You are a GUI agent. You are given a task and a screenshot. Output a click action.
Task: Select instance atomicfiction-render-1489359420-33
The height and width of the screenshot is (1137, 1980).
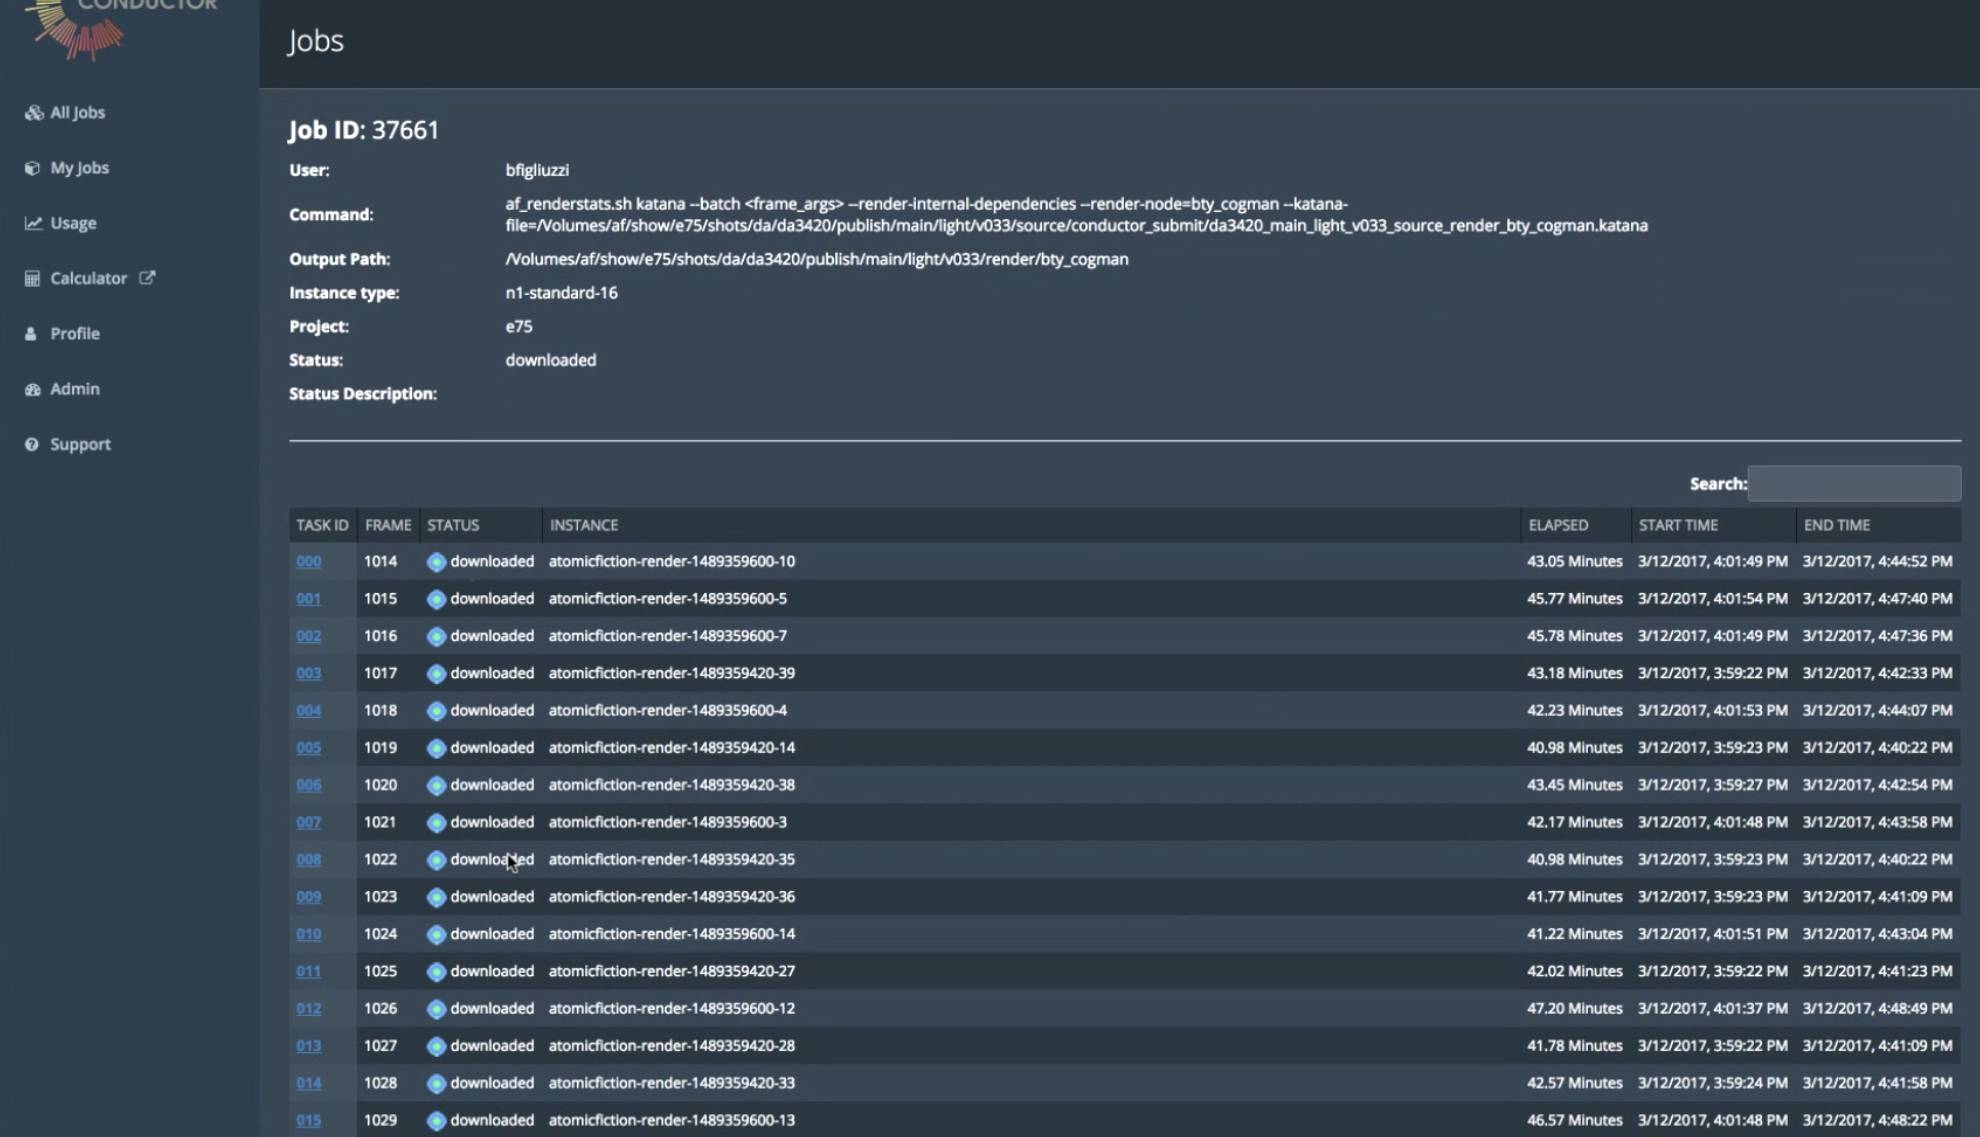tap(672, 1083)
